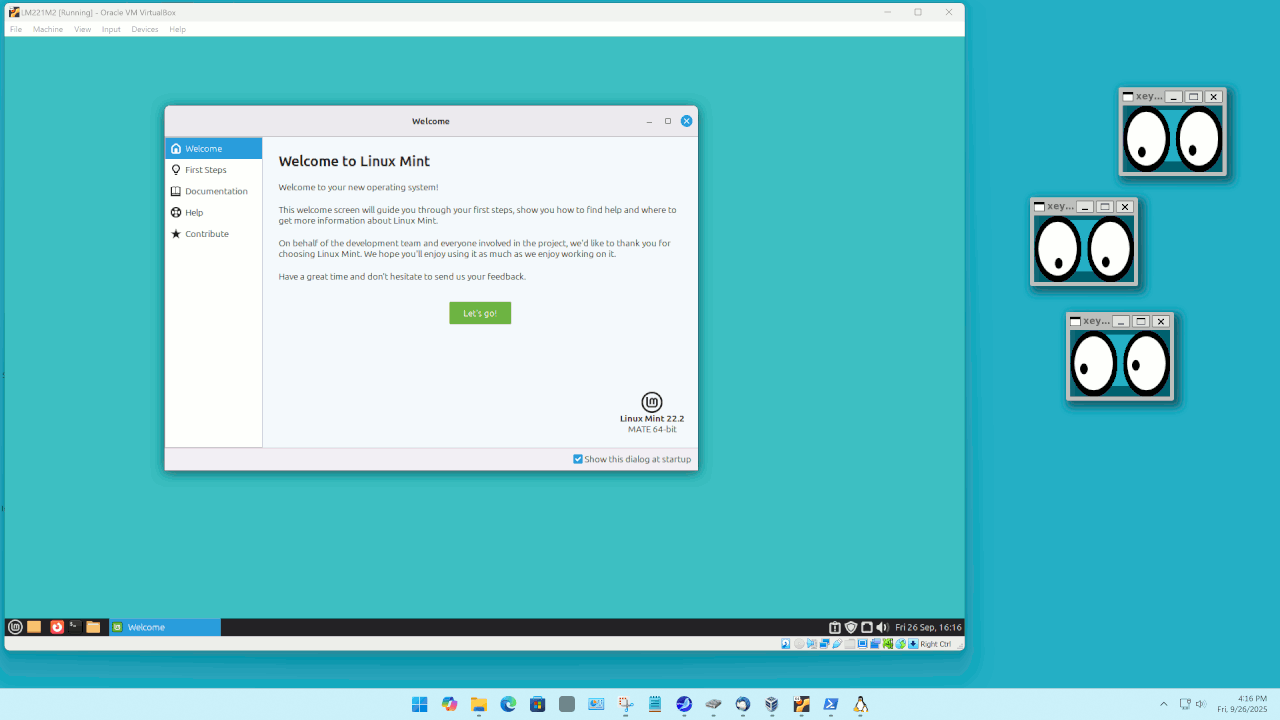Open Windows clock showing 4:16 PM

(x=1241, y=704)
